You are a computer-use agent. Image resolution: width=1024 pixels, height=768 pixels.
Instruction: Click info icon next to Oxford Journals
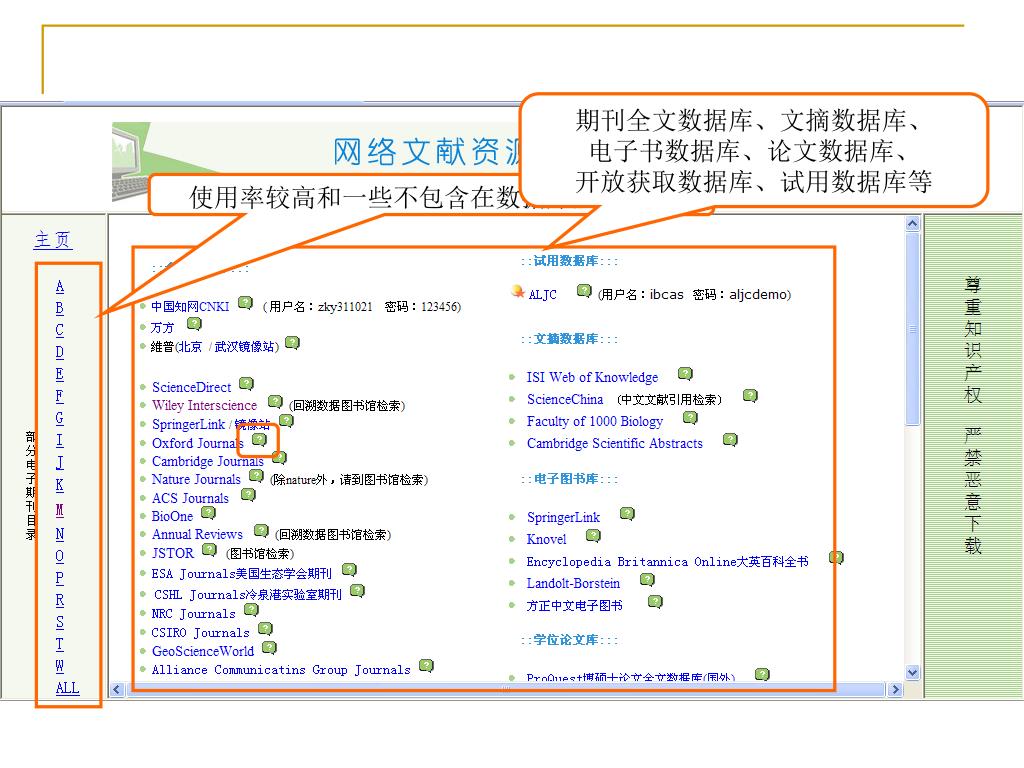pos(260,440)
